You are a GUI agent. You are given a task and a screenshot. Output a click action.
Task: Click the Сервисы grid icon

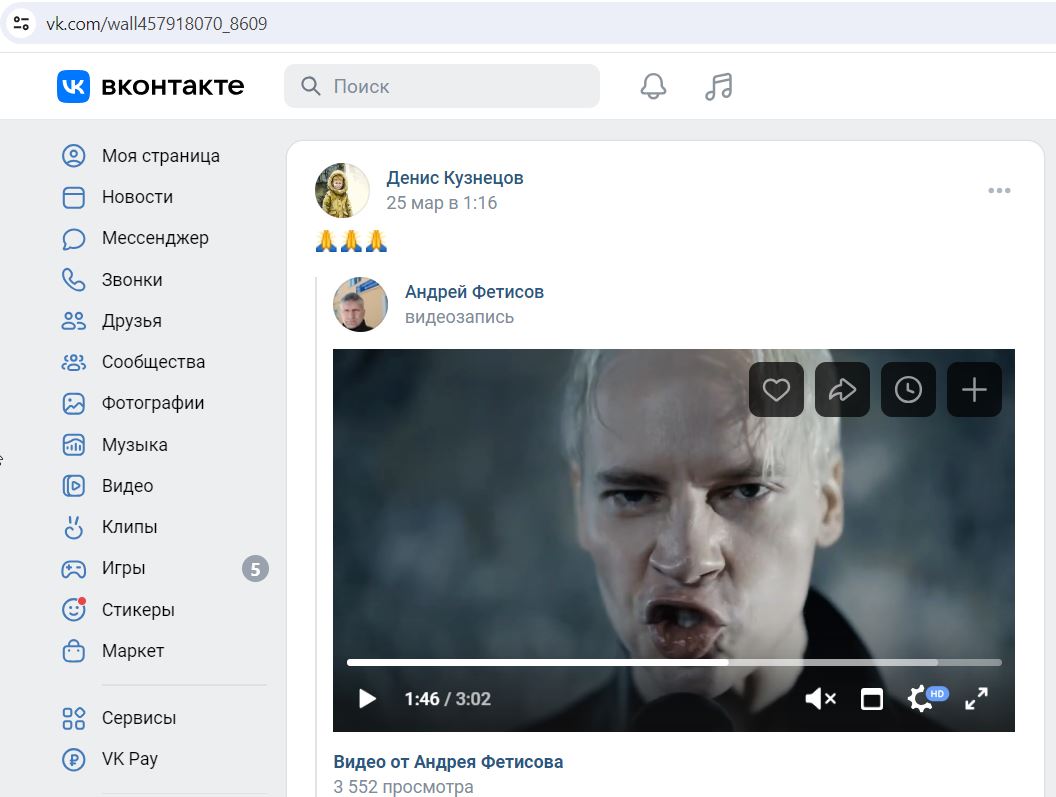[x=73, y=718]
